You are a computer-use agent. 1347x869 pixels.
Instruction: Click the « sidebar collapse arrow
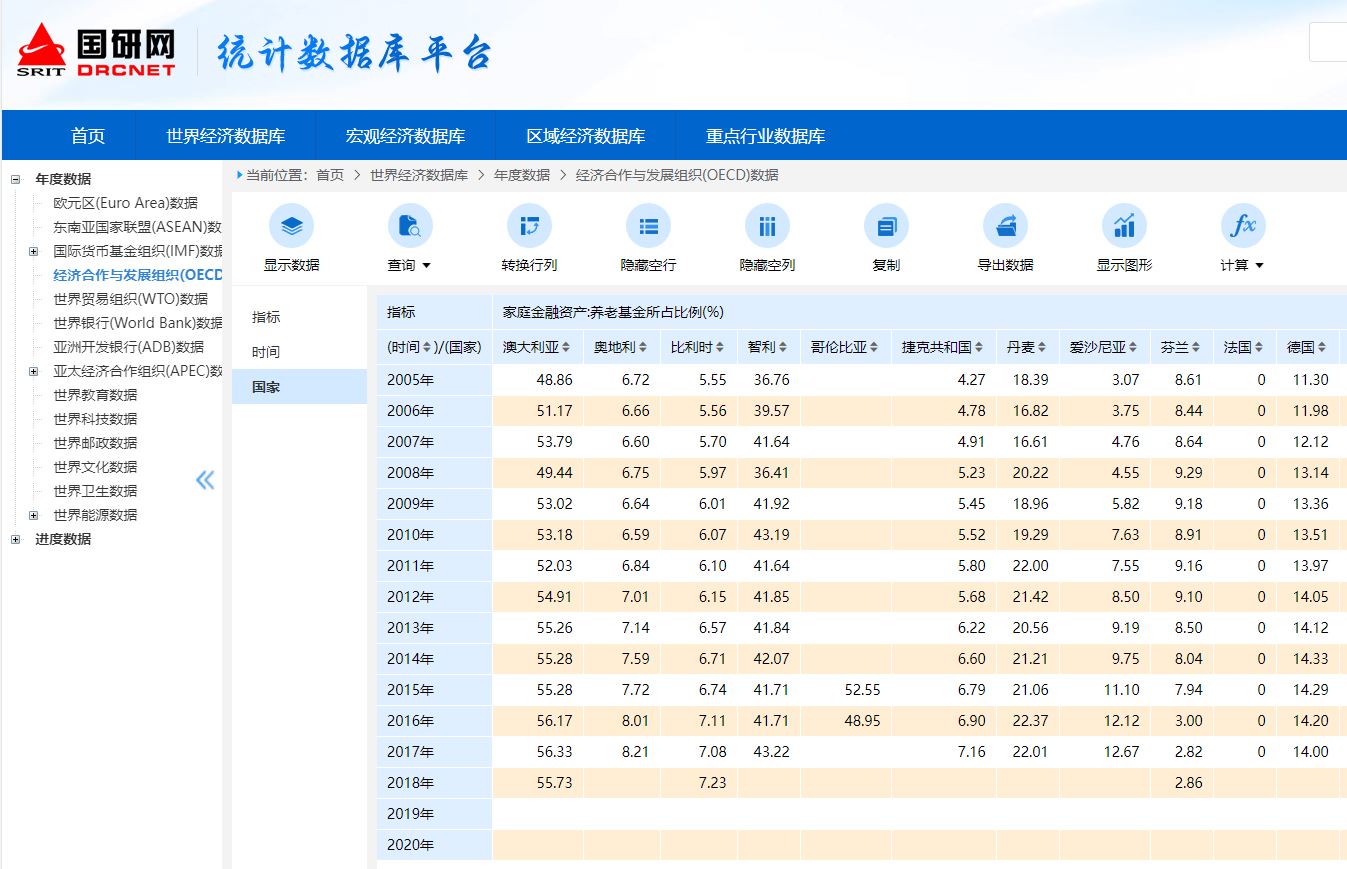click(204, 480)
